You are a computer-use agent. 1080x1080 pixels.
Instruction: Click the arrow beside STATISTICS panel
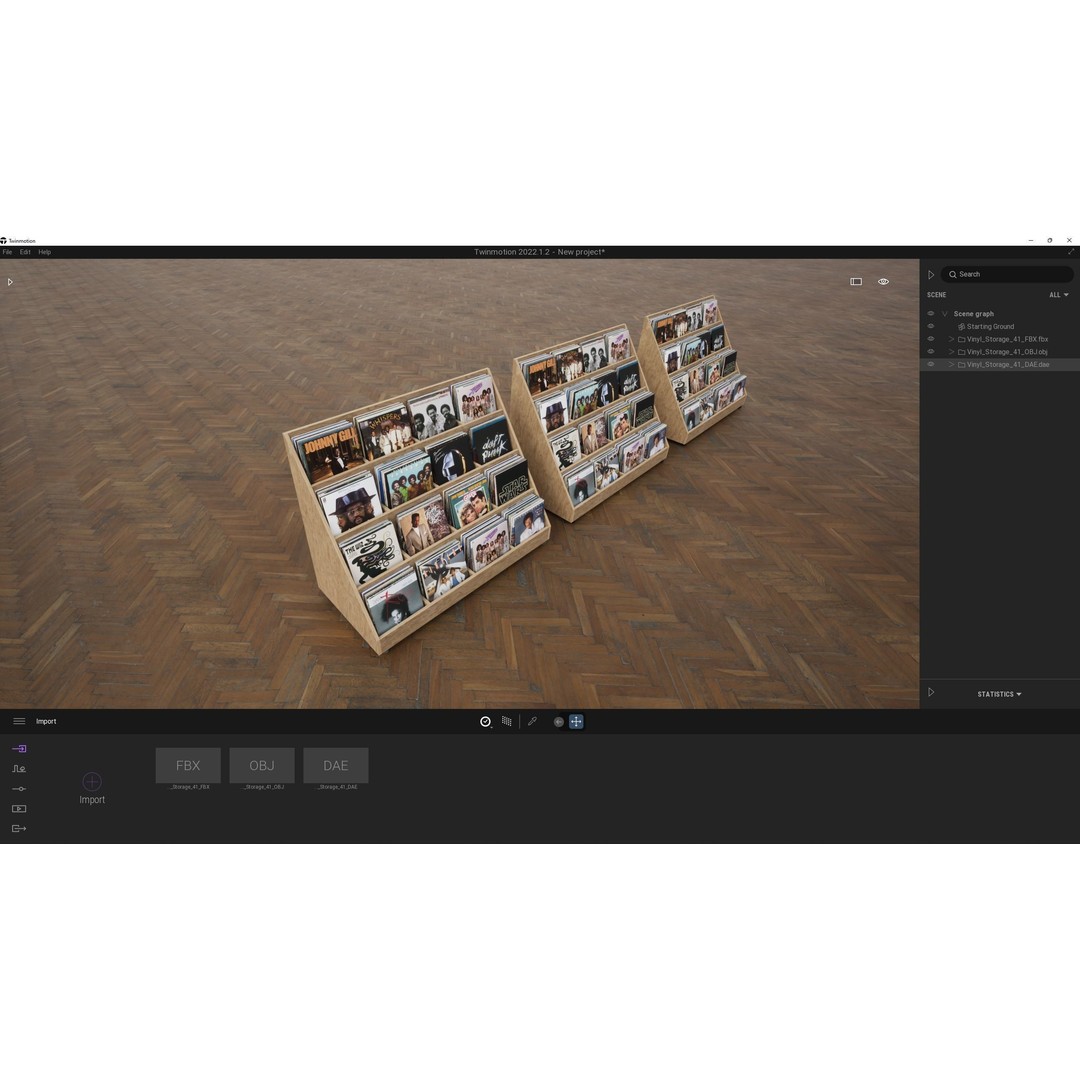pos(931,692)
